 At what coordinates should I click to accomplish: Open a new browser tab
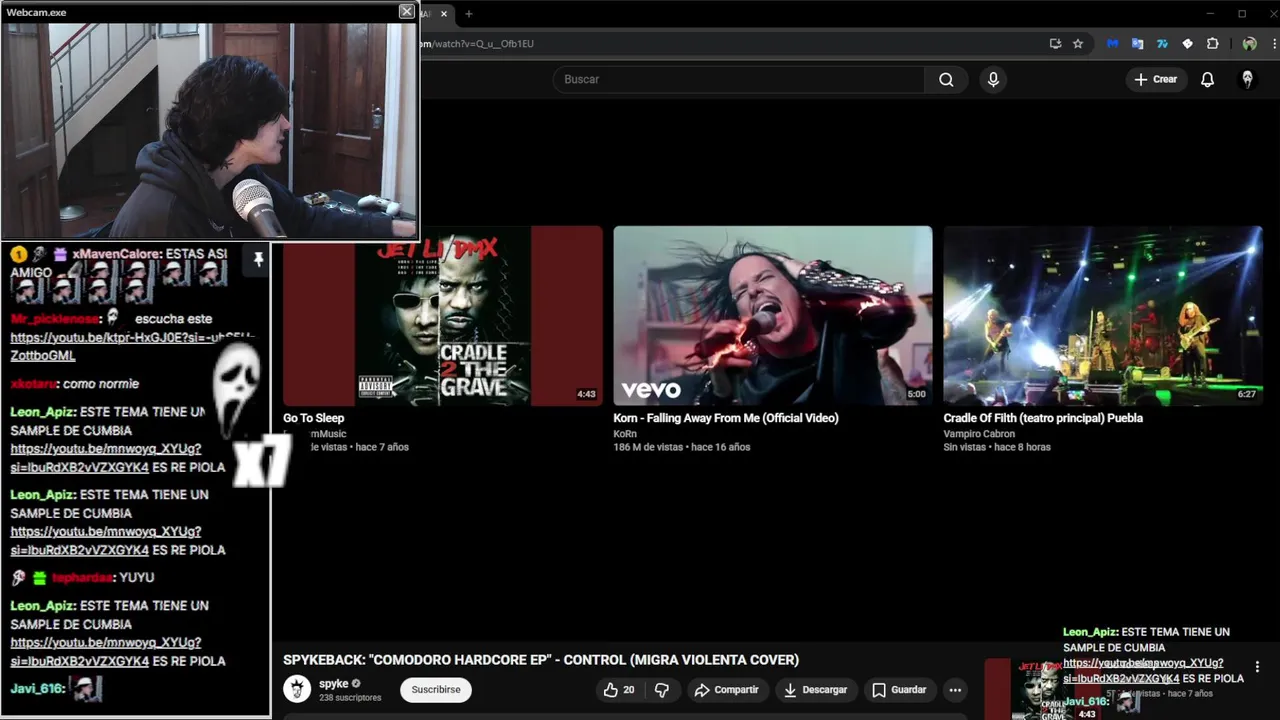pos(468,14)
